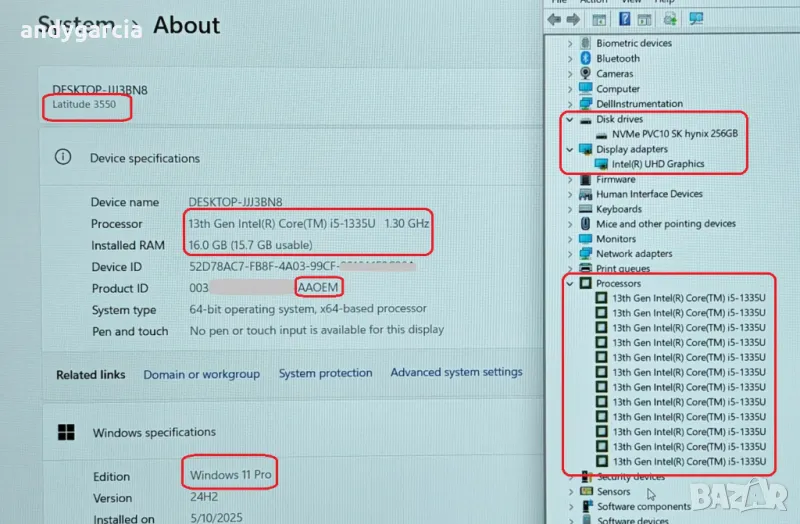Expand the Biometric devices node

click(x=570, y=44)
